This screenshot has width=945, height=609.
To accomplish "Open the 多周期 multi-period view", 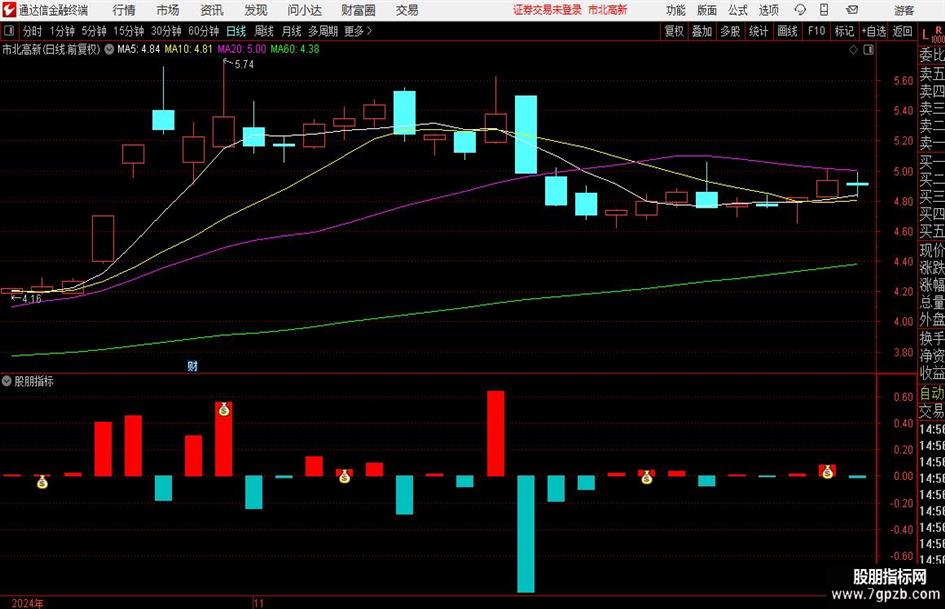I will 323,31.
